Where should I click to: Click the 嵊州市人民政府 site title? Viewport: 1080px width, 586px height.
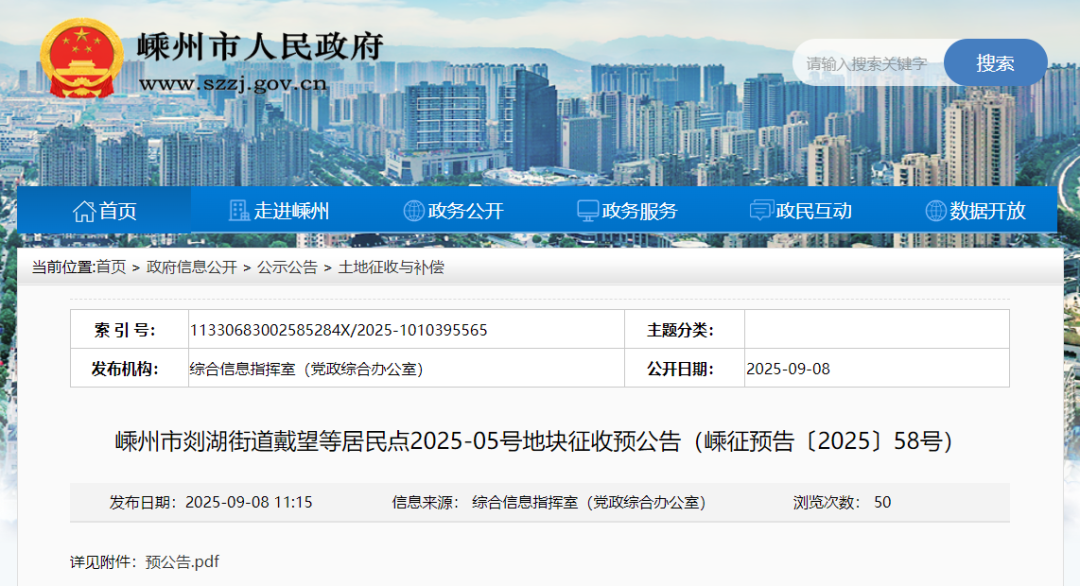(x=260, y=46)
